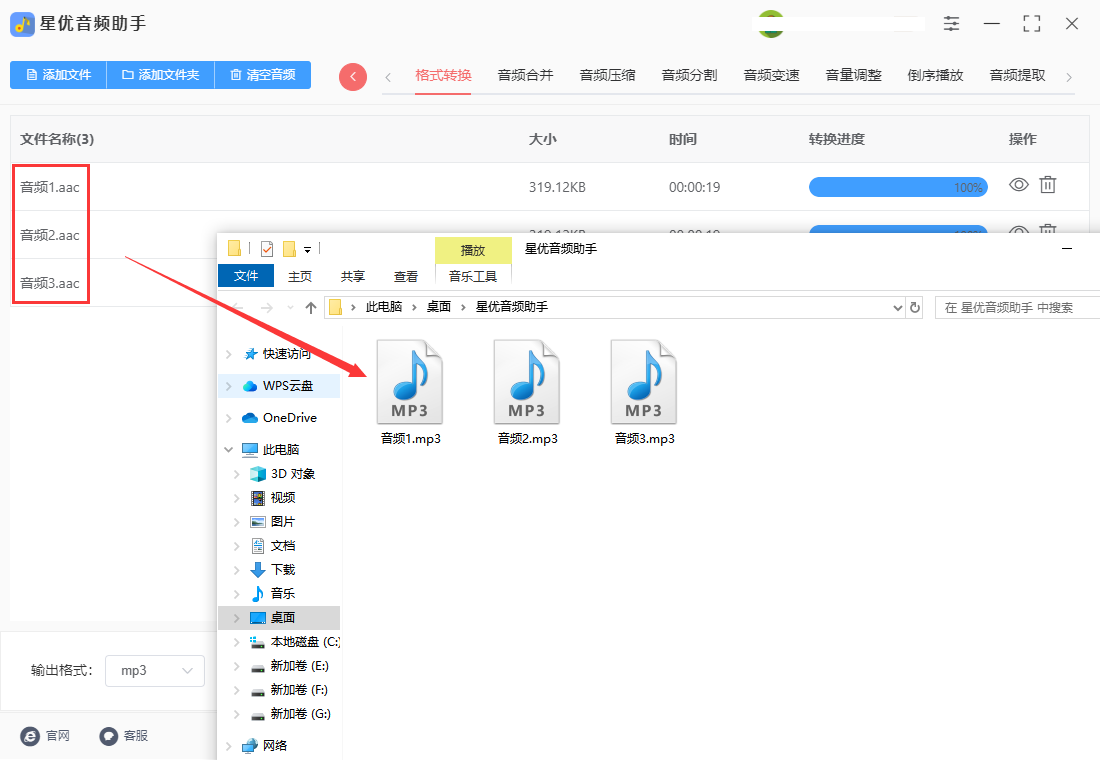This screenshot has height=760, width=1100.
Task: Open the 音频1.mp3 file icon
Action: coord(410,382)
